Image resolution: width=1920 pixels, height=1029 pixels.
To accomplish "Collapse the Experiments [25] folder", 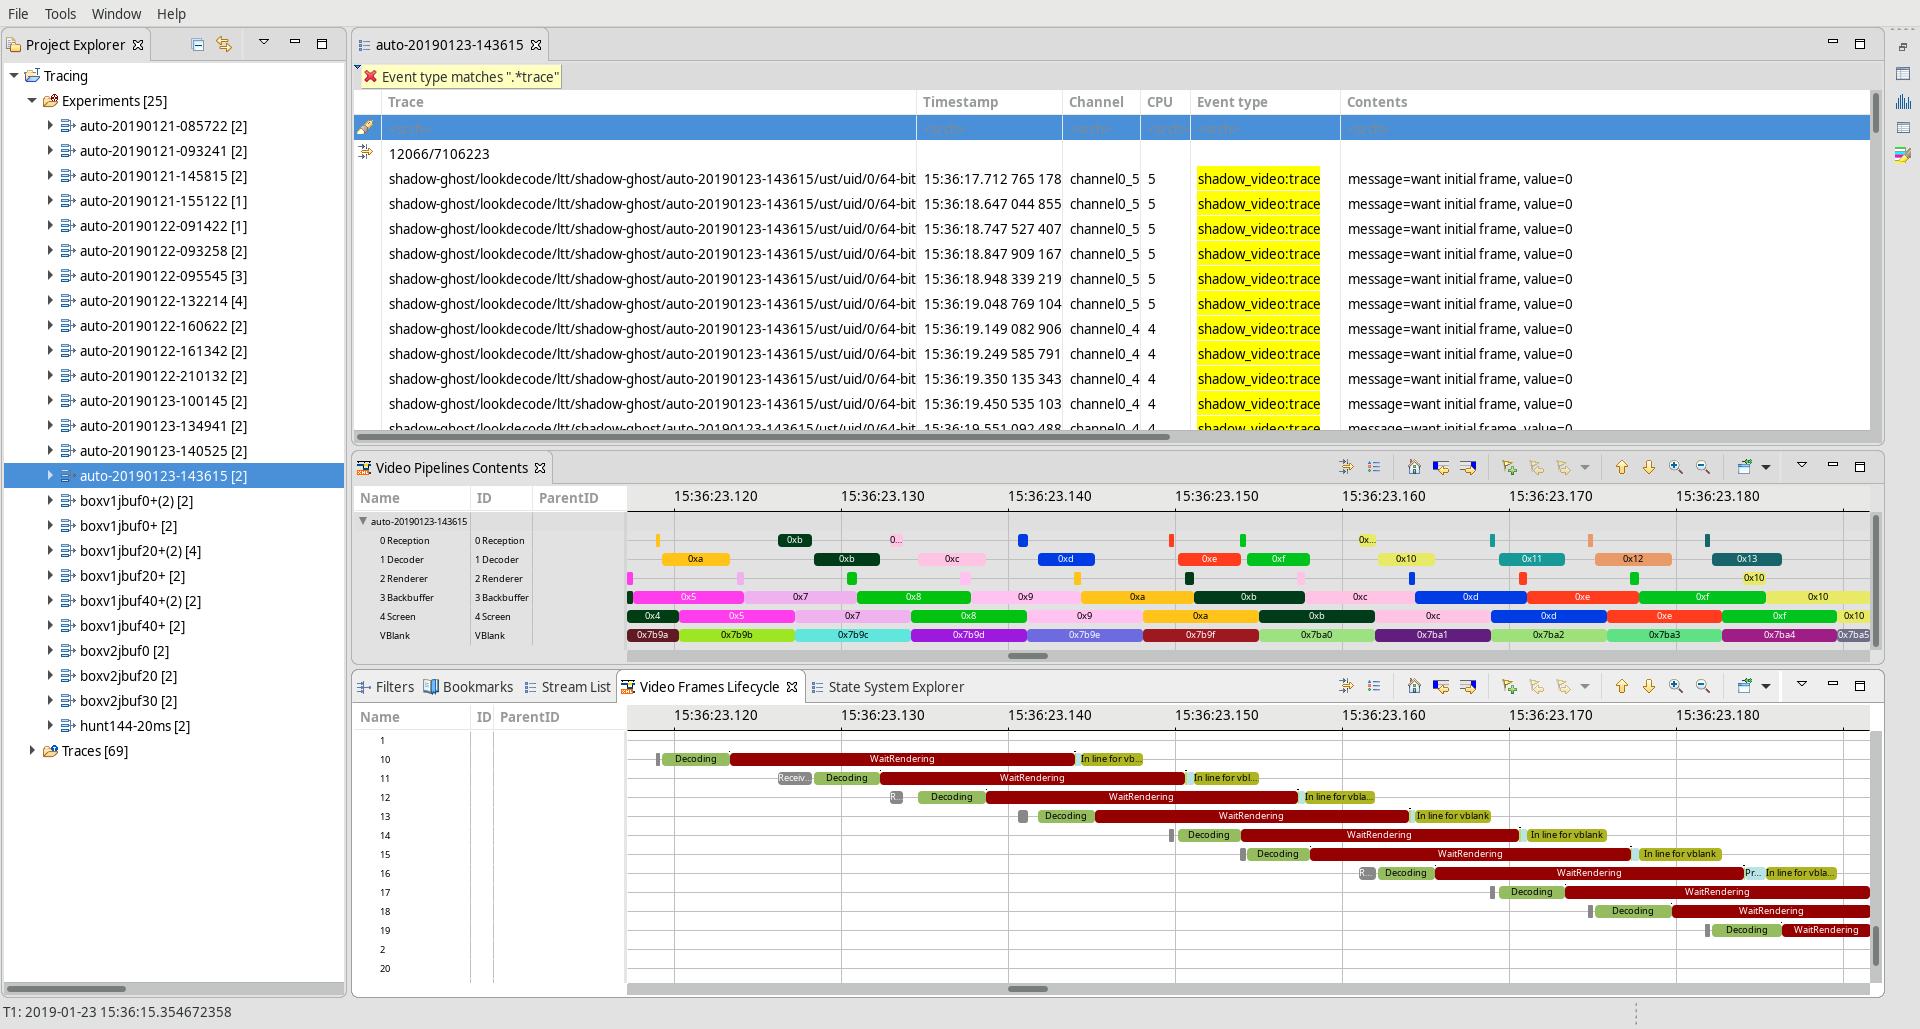I will tap(32, 101).
